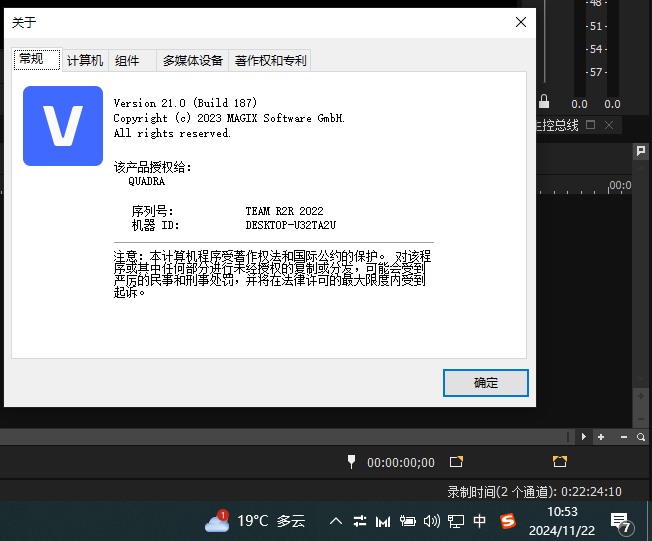Click the 该产品授权给 label
The width and height of the screenshot is (652, 541).
coord(153,167)
